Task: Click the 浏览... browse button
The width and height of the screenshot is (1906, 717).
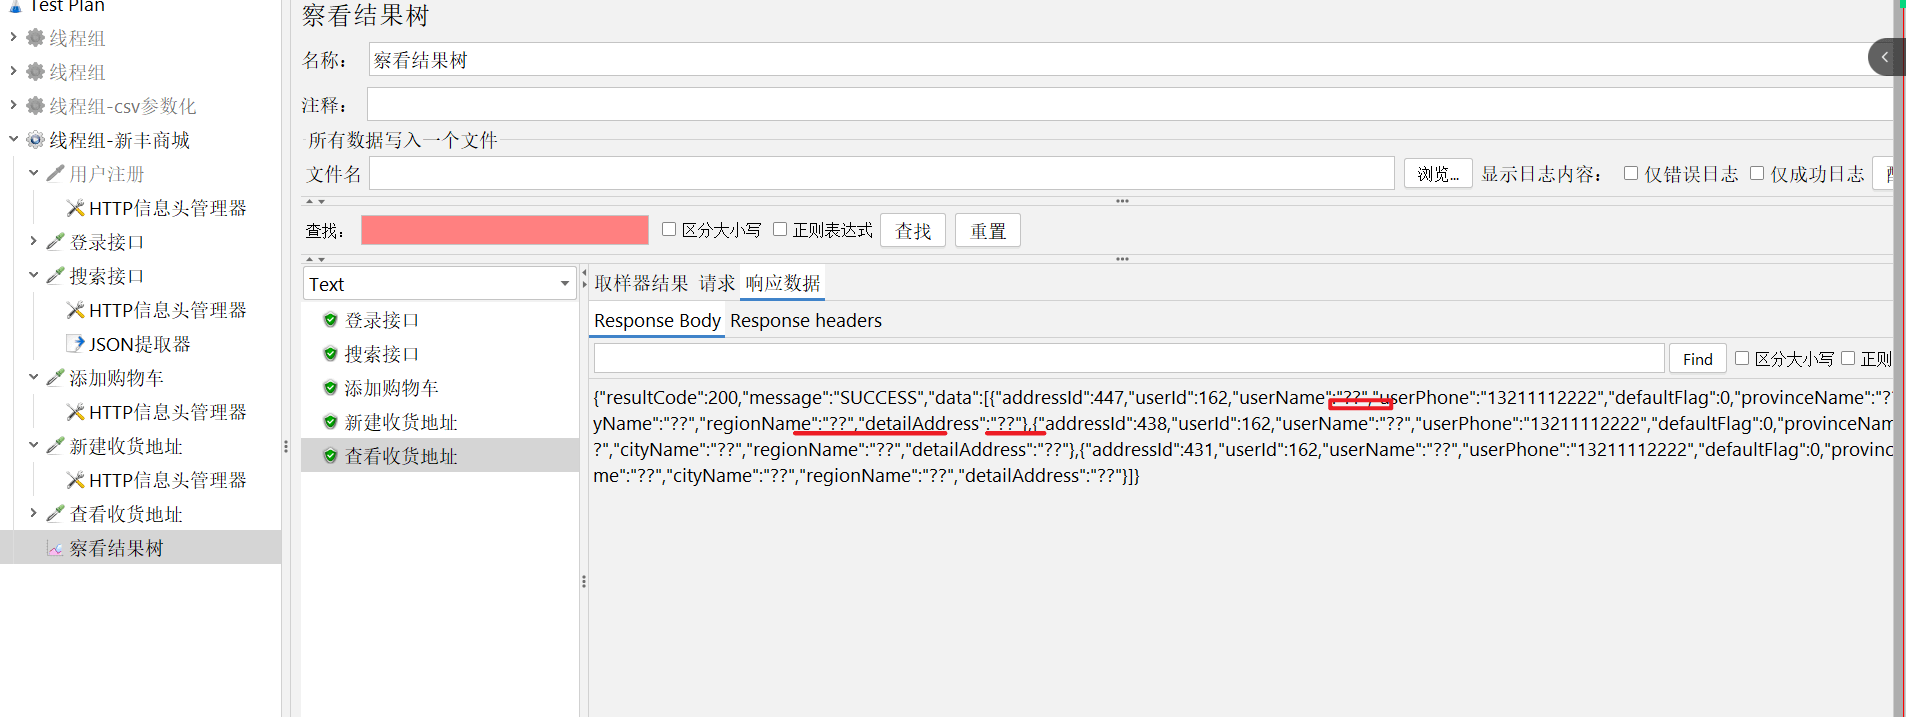Action: 1438,174
